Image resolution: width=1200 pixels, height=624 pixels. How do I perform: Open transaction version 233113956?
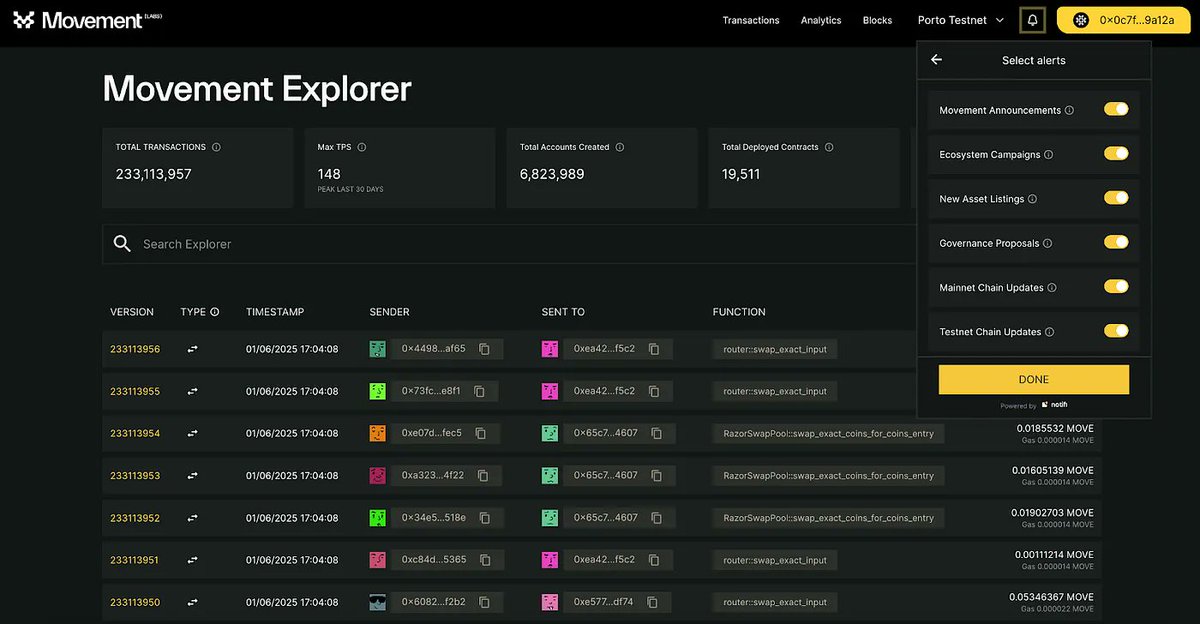[135, 349]
